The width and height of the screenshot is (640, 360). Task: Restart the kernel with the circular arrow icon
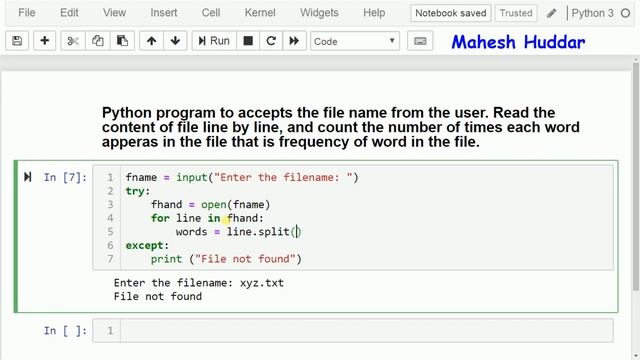[x=271, y=41]
